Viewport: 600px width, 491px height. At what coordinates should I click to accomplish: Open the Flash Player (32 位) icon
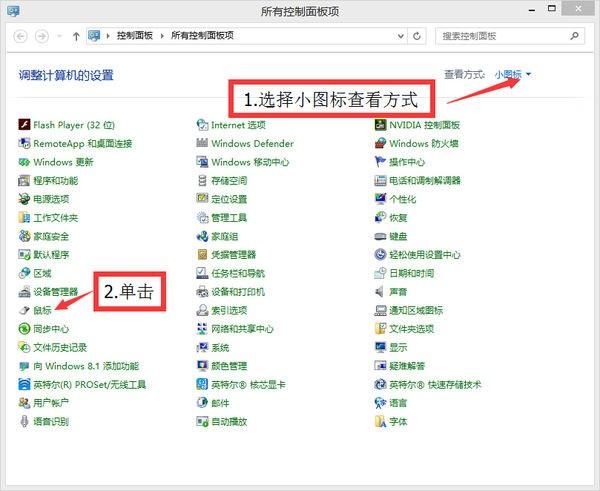tap(24, 125)
